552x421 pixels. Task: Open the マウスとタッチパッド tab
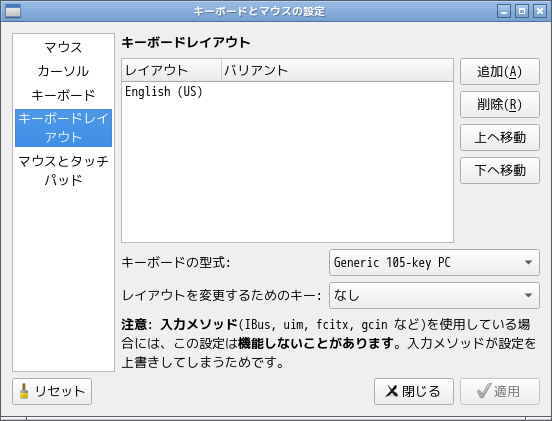[x=63, y=171]
